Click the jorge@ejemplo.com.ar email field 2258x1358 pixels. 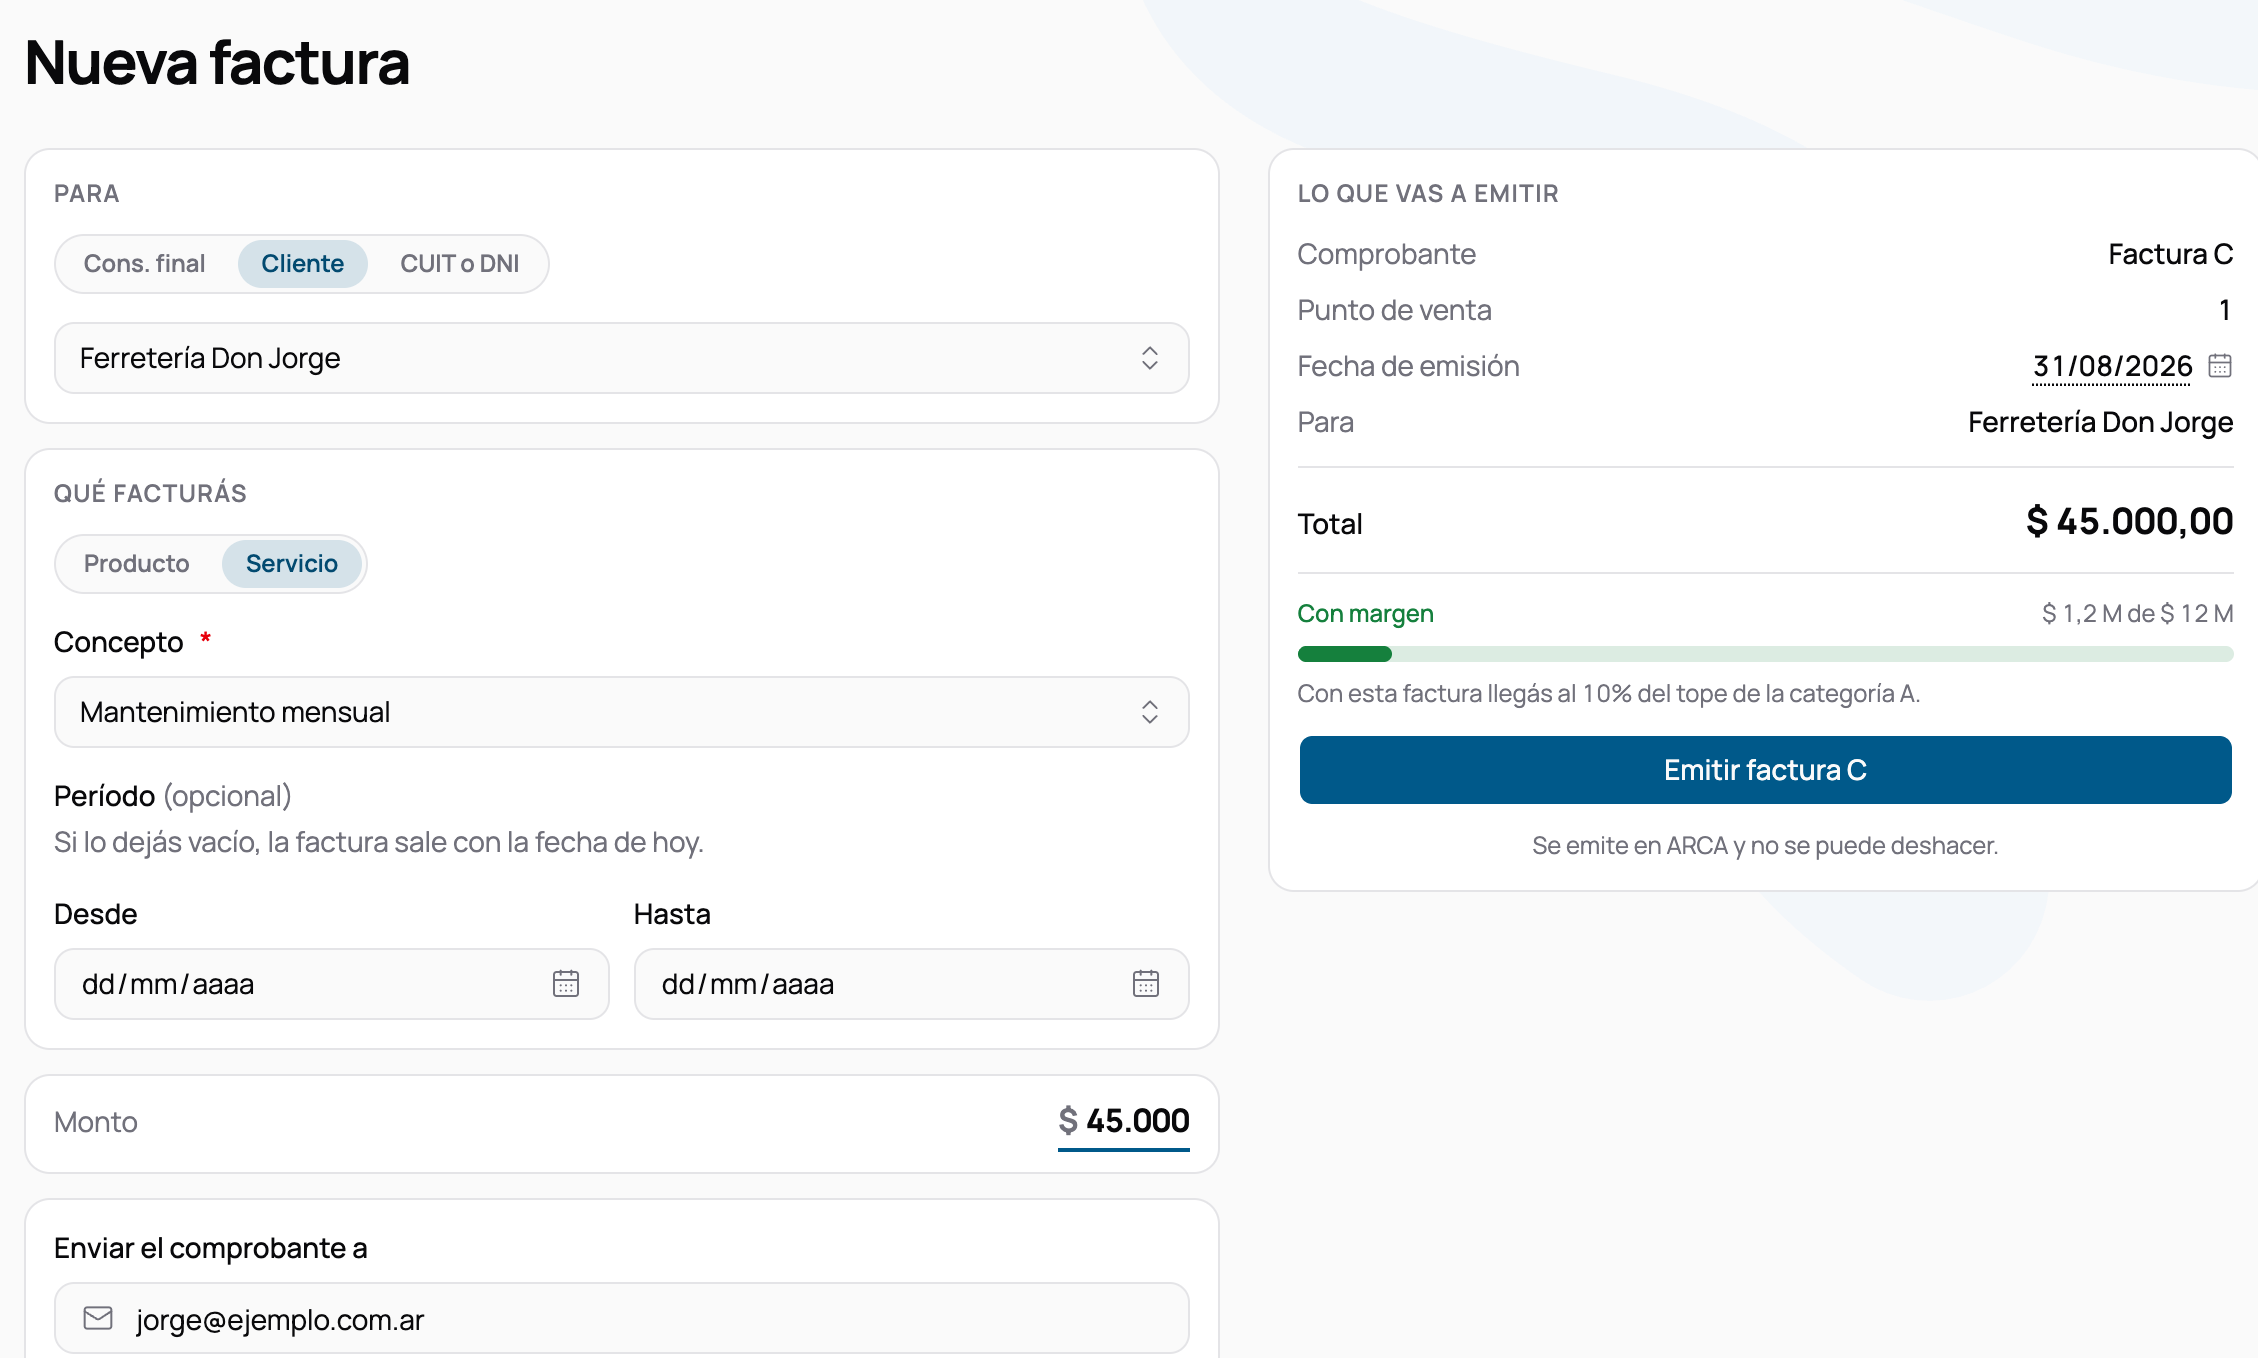(x=621, y=1318)
